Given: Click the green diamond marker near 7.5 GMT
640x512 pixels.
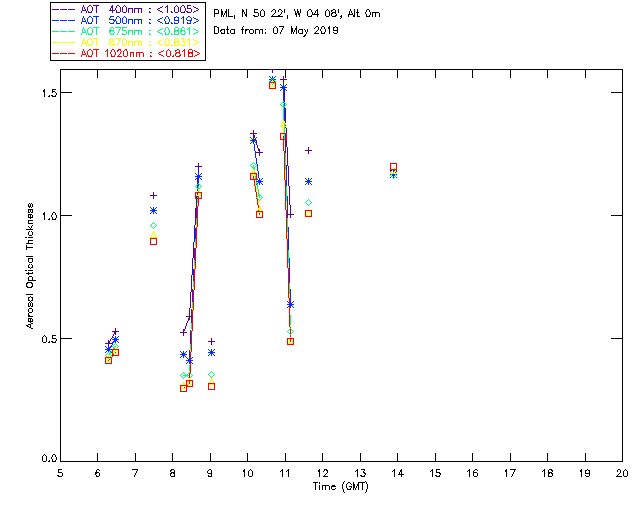Looking at the screenshot, I should pyautogui.click(x=153, y=225).
